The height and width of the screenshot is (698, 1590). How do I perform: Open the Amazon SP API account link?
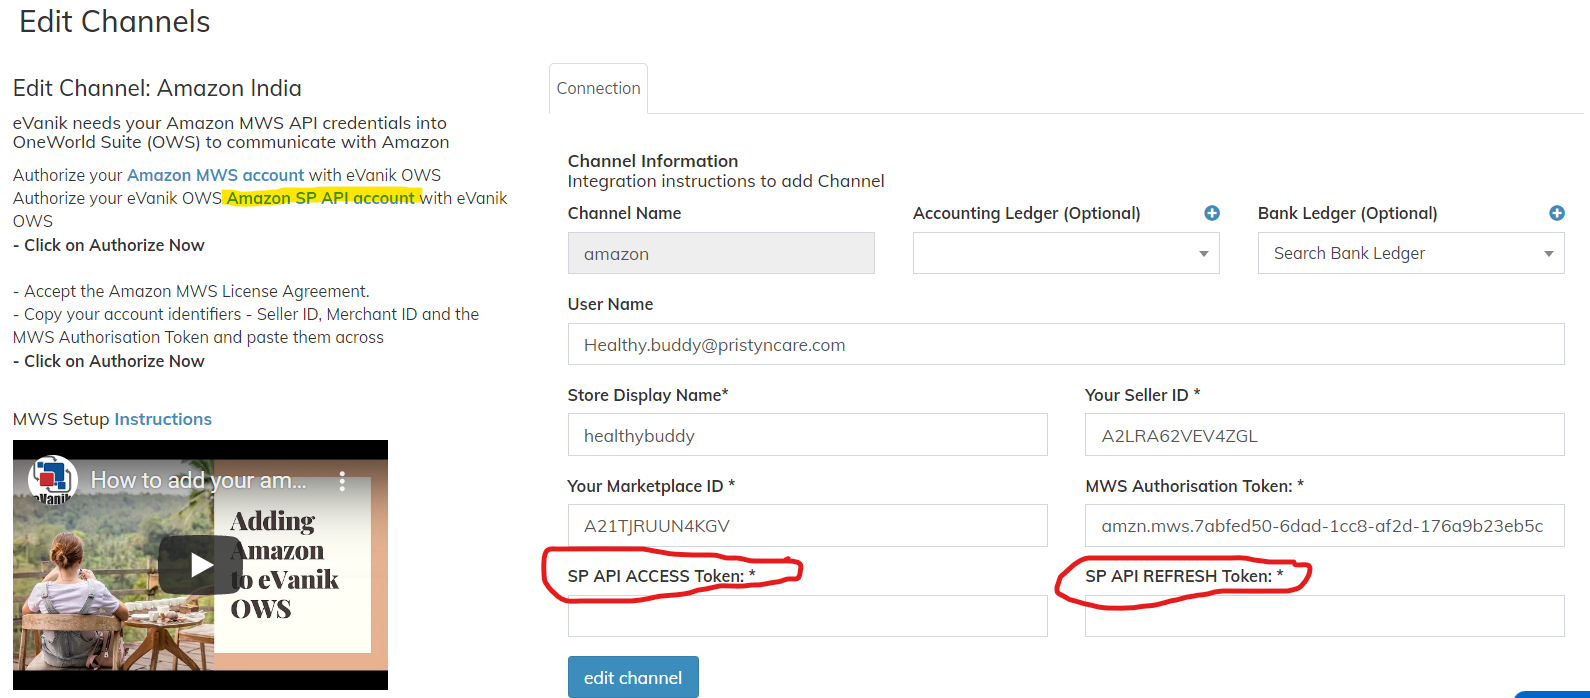pyautogui.click(x=320, y=198)
